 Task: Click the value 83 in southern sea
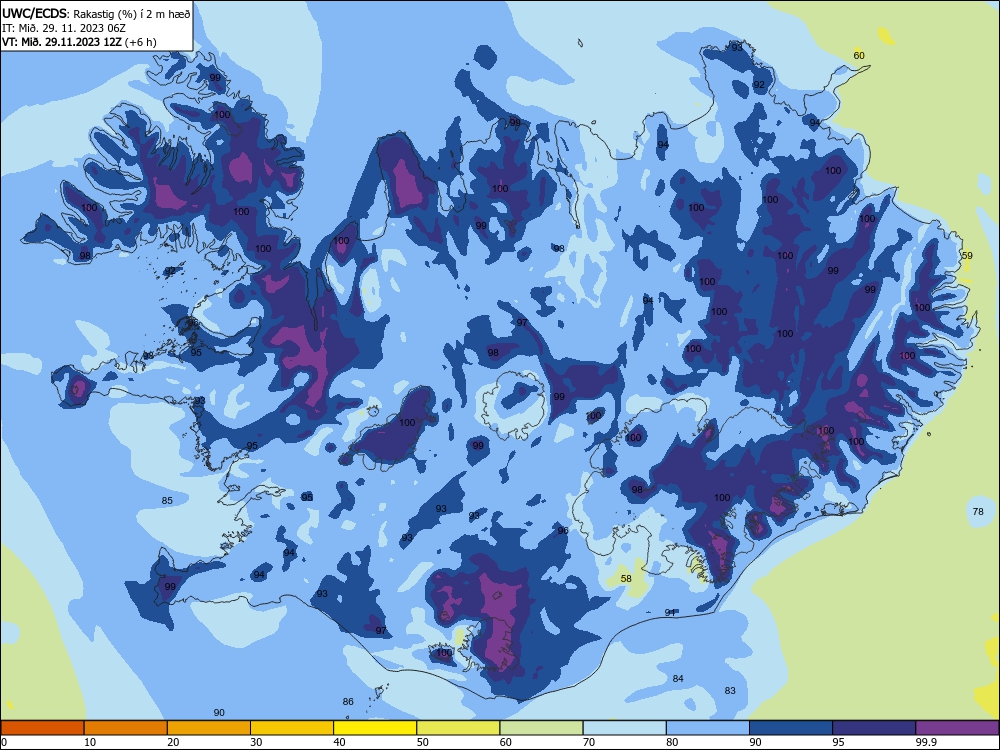pyautogui.click(x=730, y=691)
